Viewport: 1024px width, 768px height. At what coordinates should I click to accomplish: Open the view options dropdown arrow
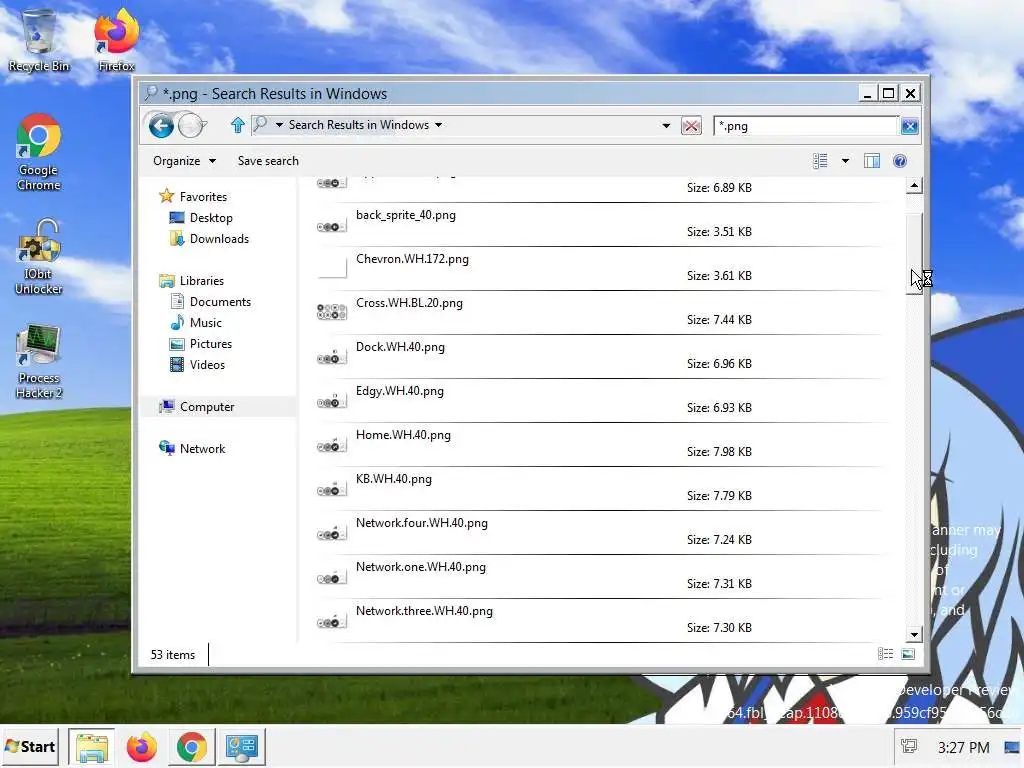(845, 161)
